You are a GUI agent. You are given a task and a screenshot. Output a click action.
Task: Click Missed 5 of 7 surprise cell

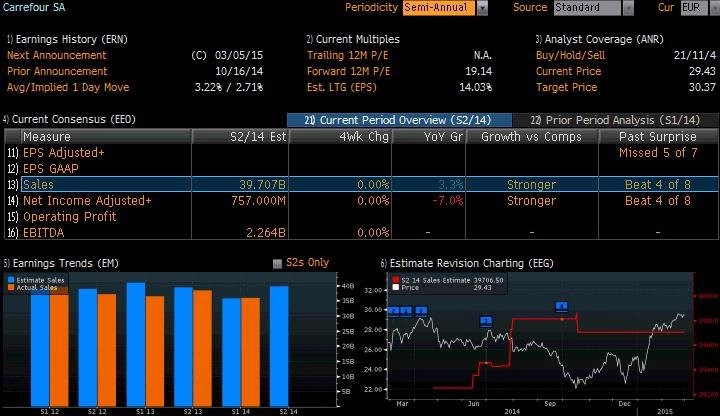[x=658, y=153]
